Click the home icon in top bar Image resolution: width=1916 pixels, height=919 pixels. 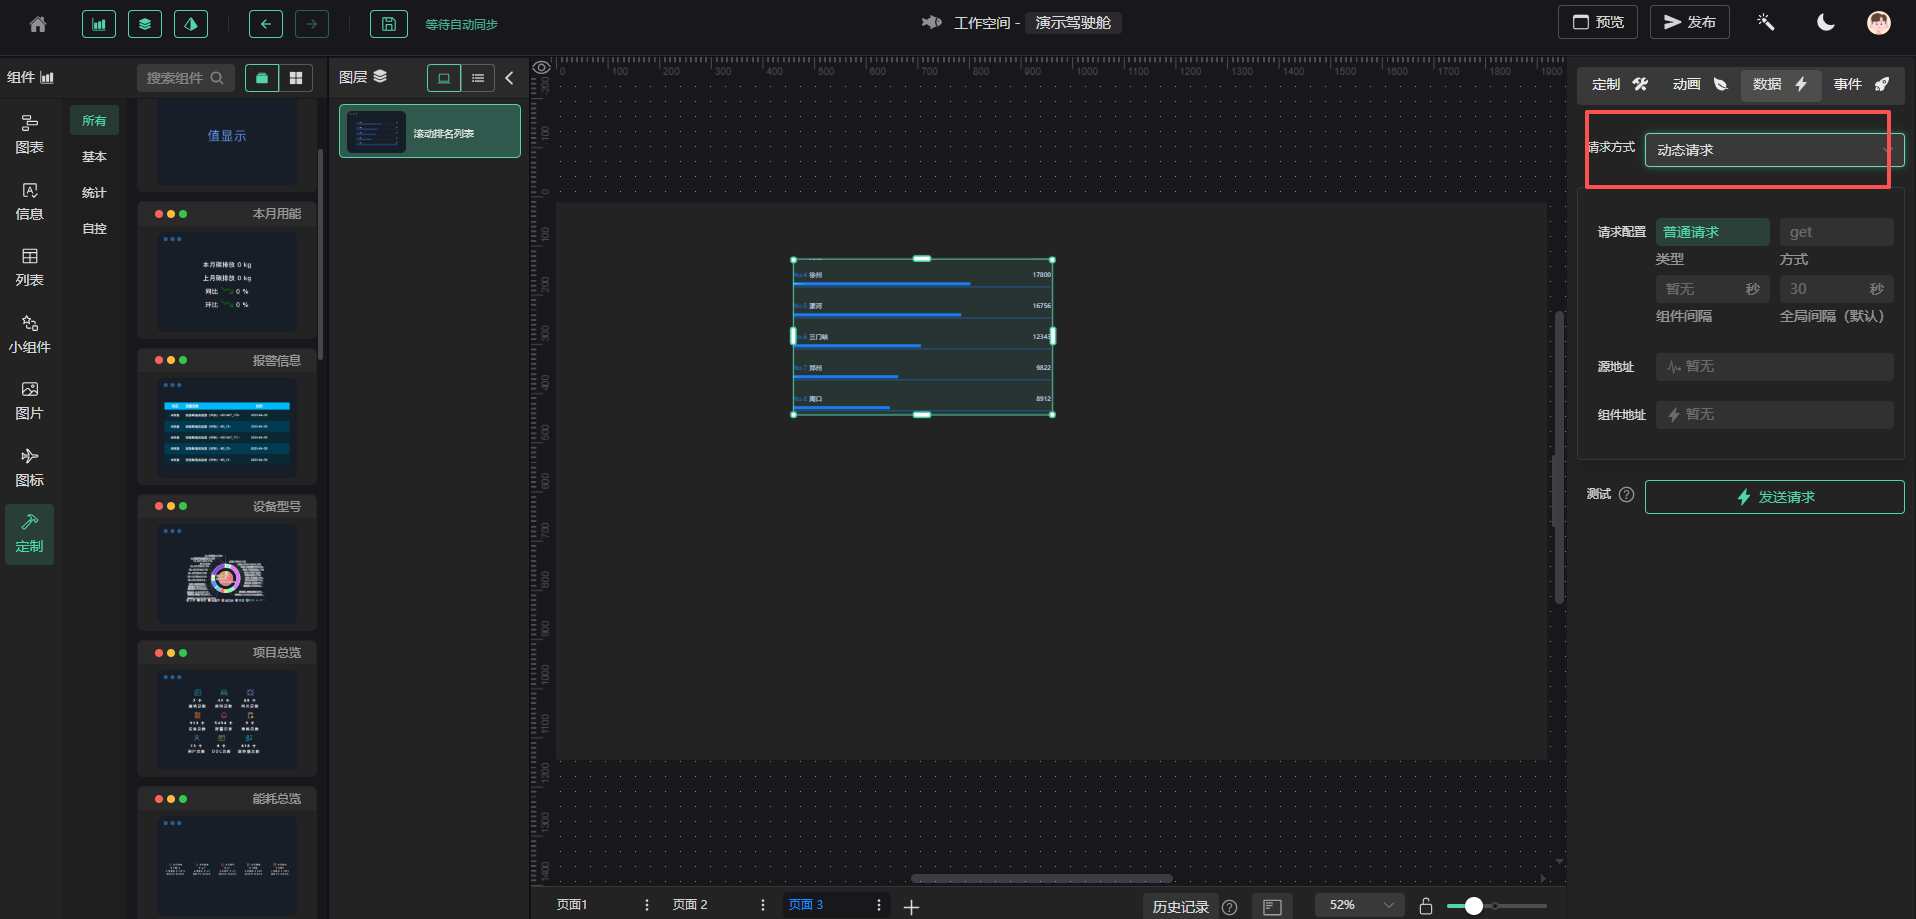click(x=38, y=24)
